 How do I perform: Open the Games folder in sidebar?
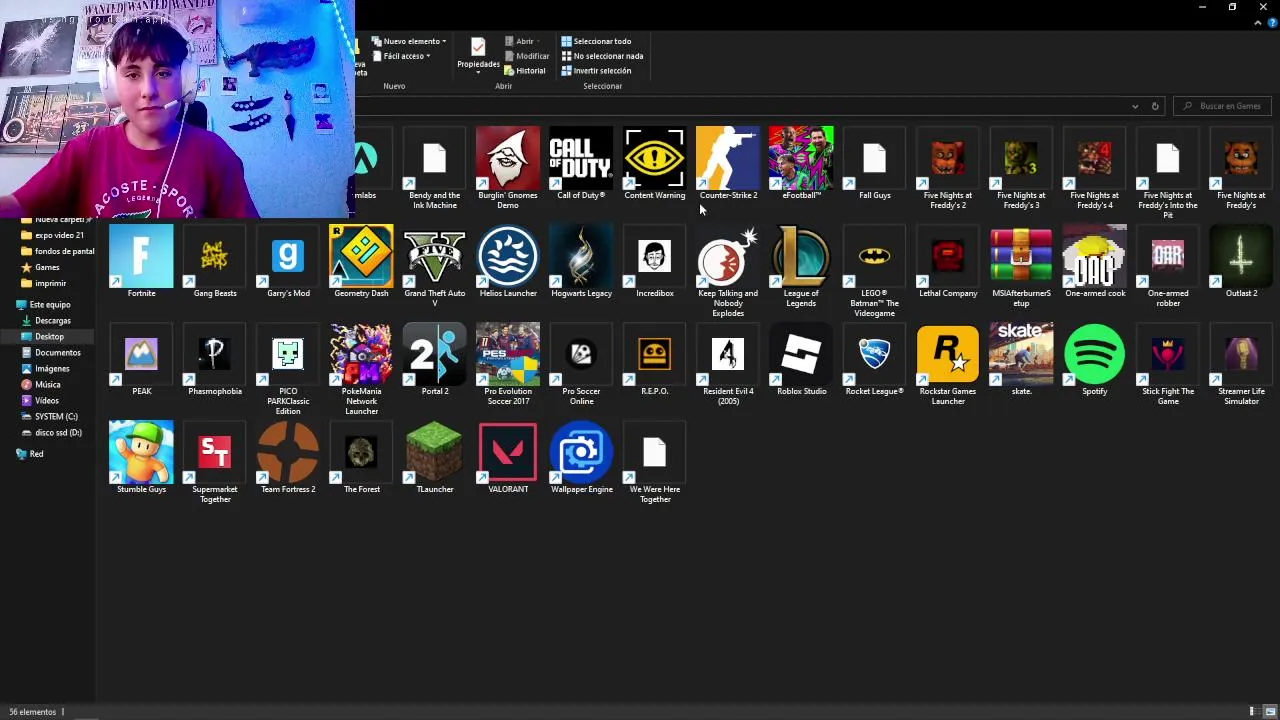click(47, 267)
